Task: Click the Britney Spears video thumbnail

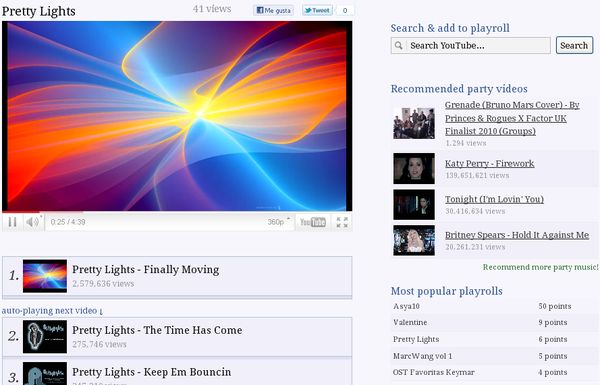Action: tap(414, 240)
